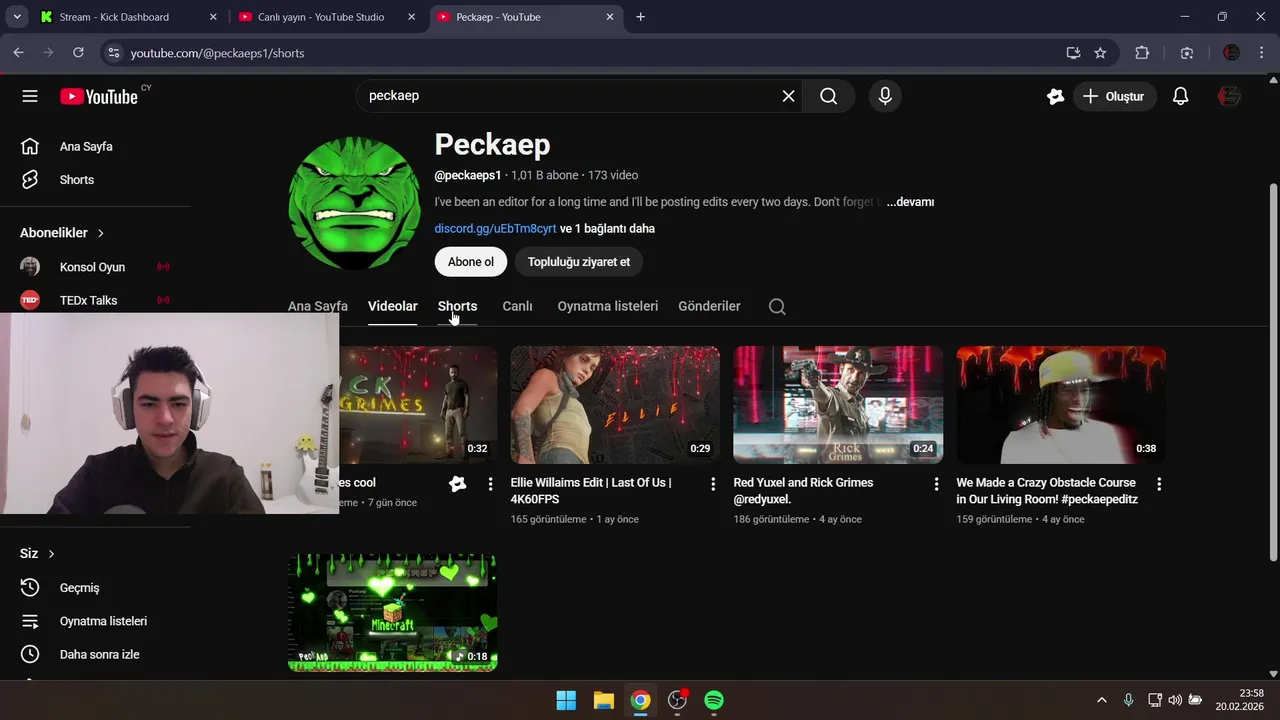Screen dimensions: 1280x720
Task: Subscribe with Abone ol button
Action: click(471, 262)
